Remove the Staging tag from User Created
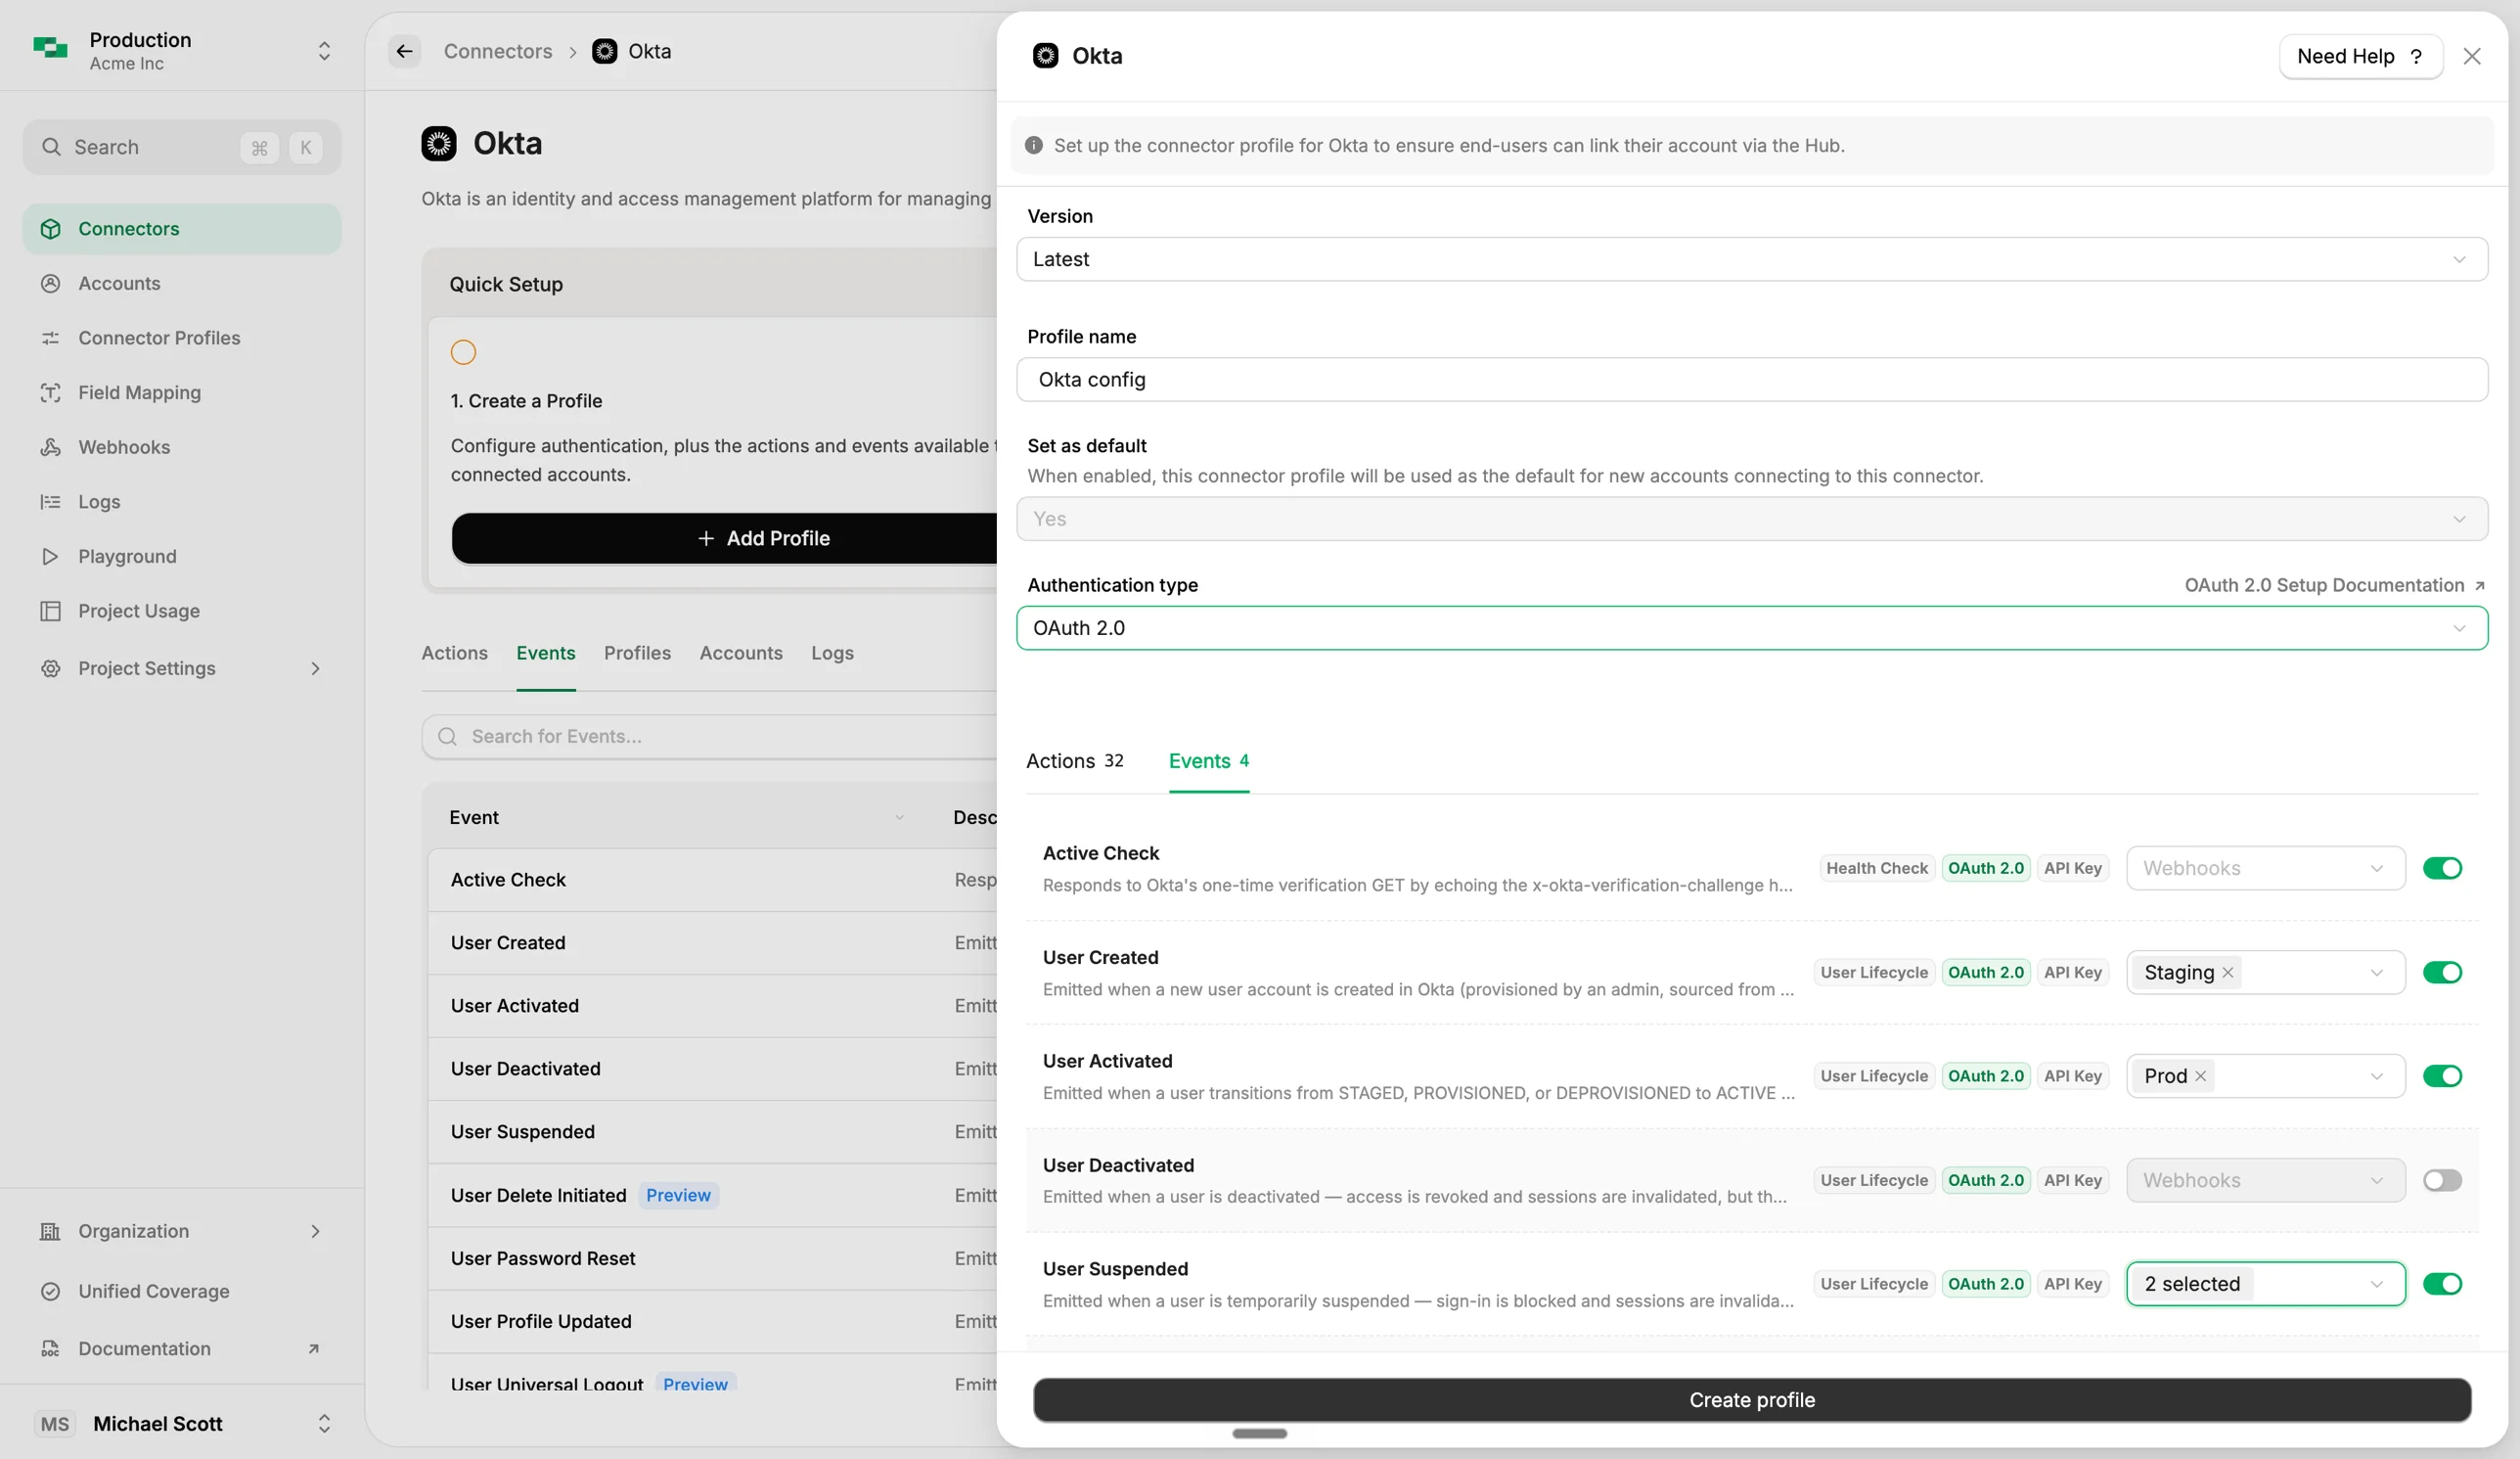Viewport: 2520px width, 1459px height. [x=2227, y=973]
